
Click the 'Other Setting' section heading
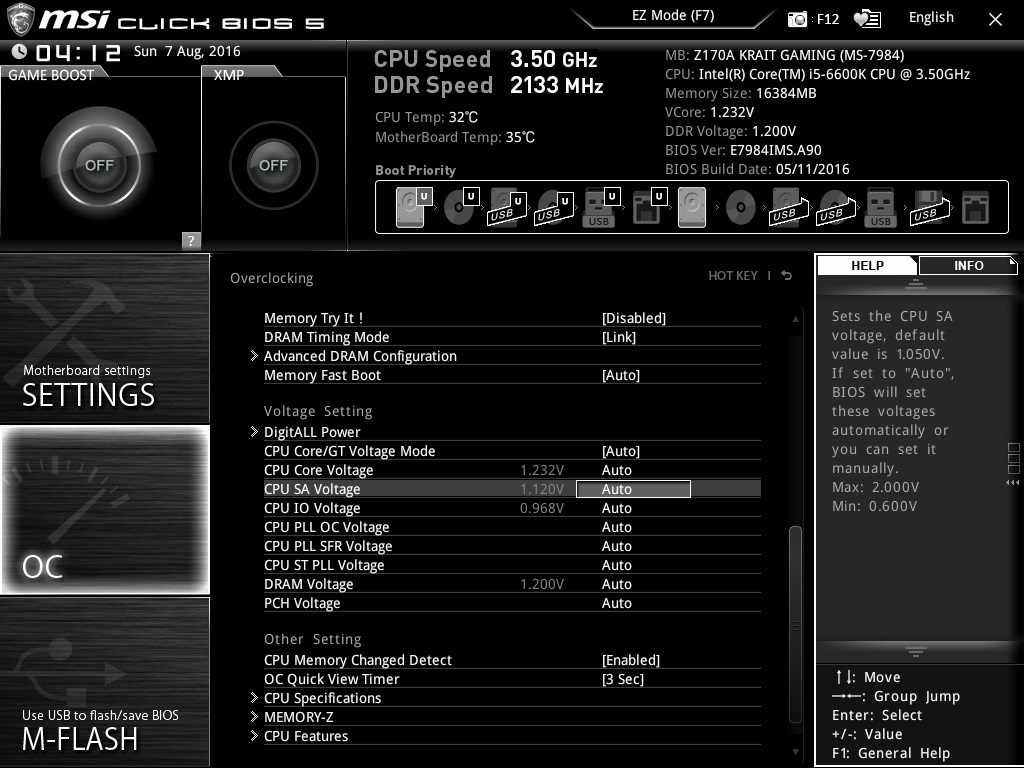(312, 639)
